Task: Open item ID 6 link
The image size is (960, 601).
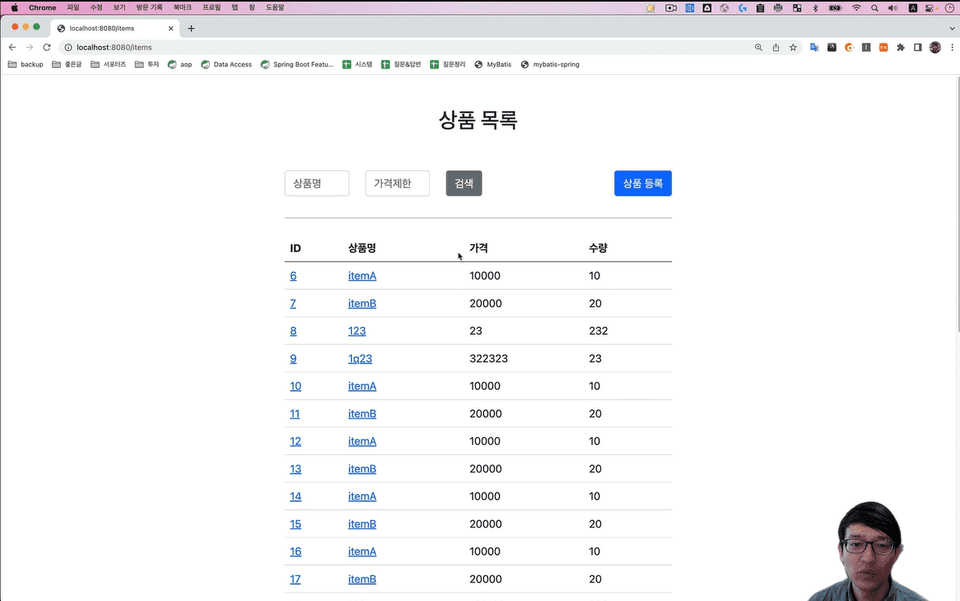Action: click(x=293, y=275)
